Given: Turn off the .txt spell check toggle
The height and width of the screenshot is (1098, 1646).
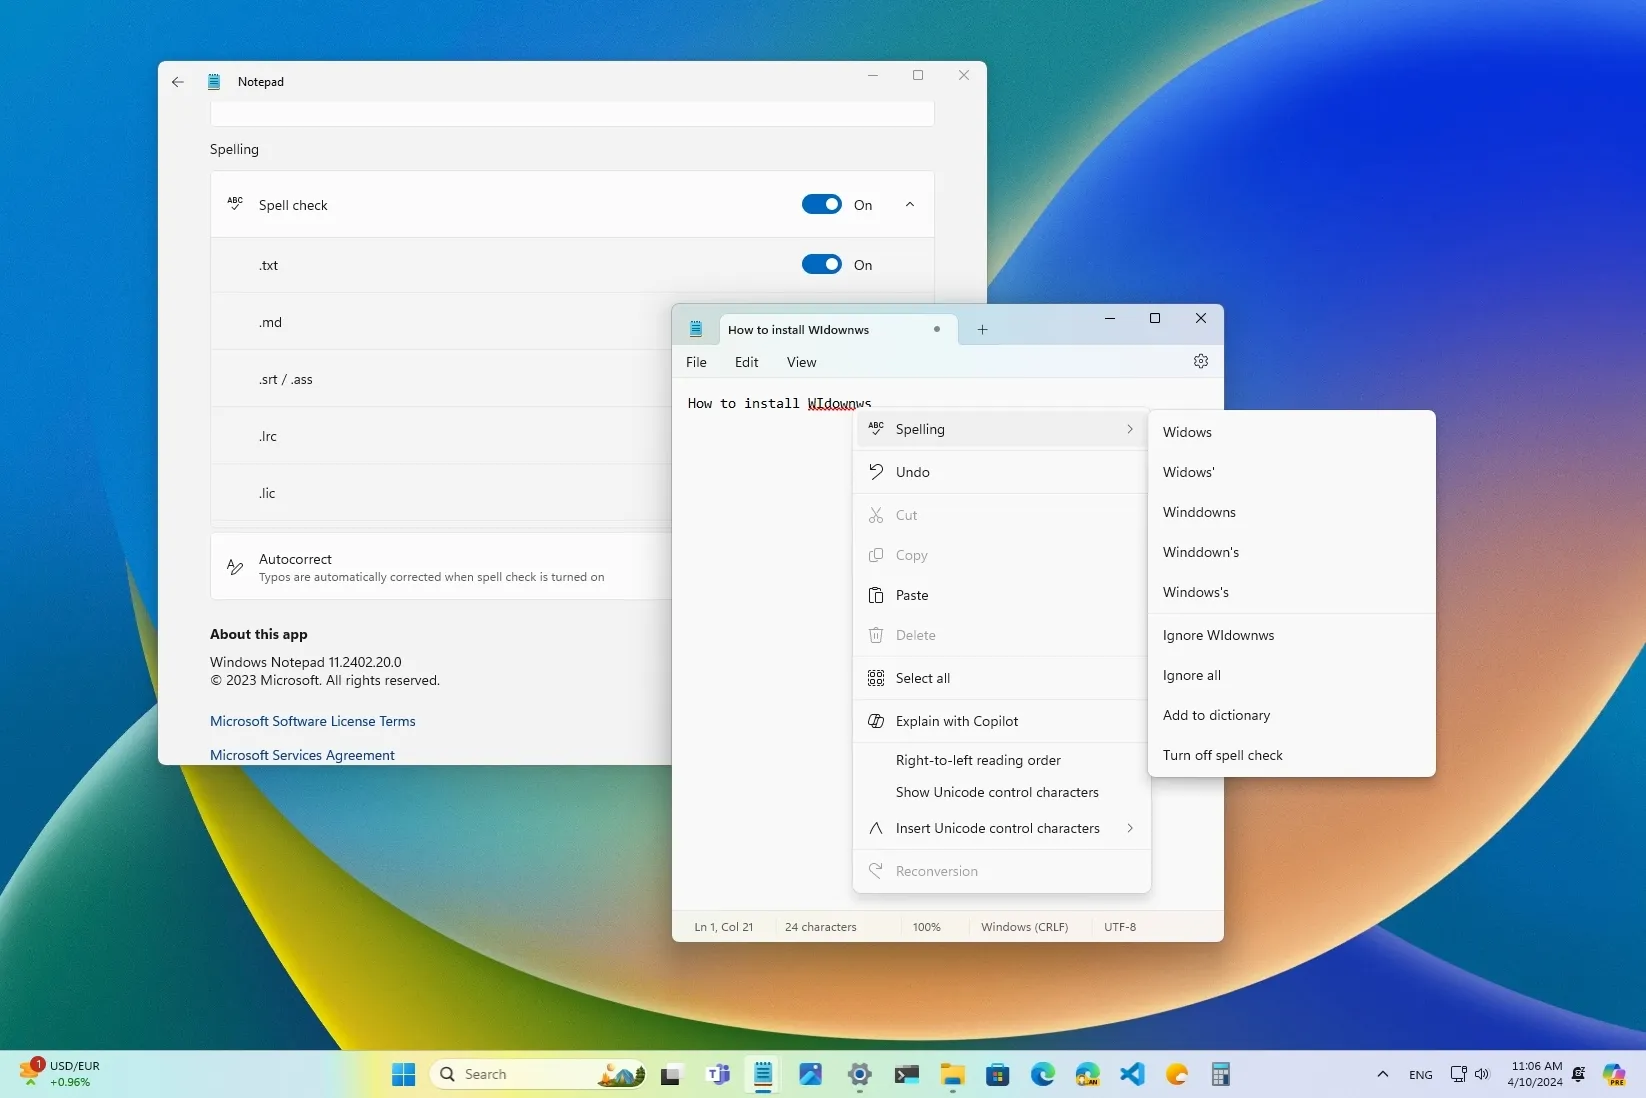Looking at the screenshot, I should pyautogui.click(x=822, y=264).
